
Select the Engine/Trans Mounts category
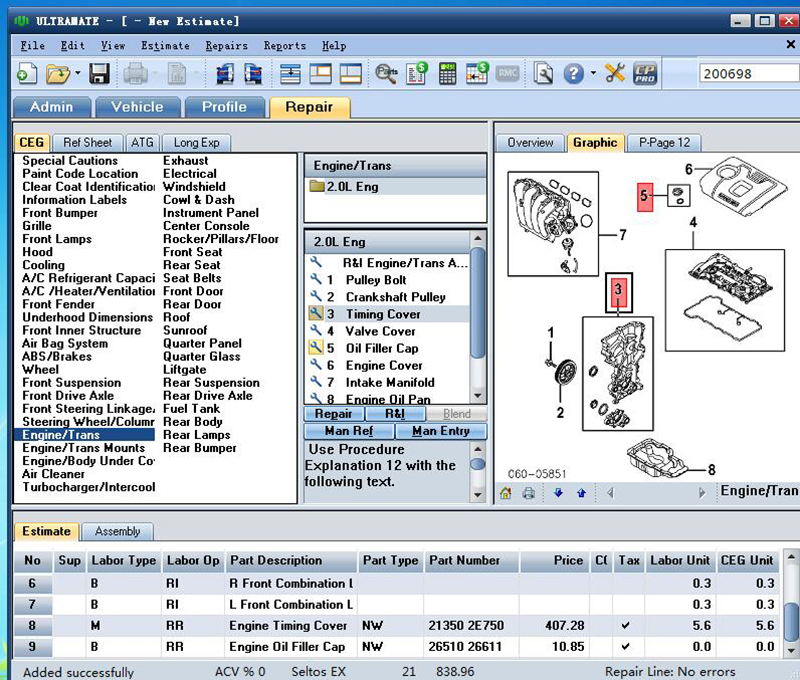click(x=84, y=448)
